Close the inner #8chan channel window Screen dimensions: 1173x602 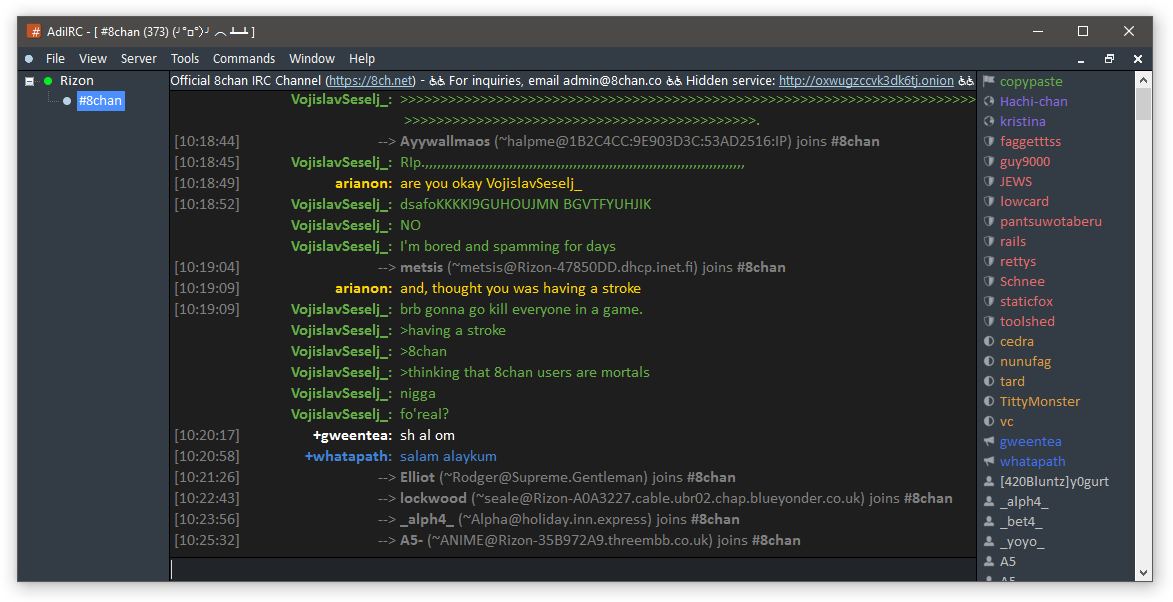(1138, 59)
